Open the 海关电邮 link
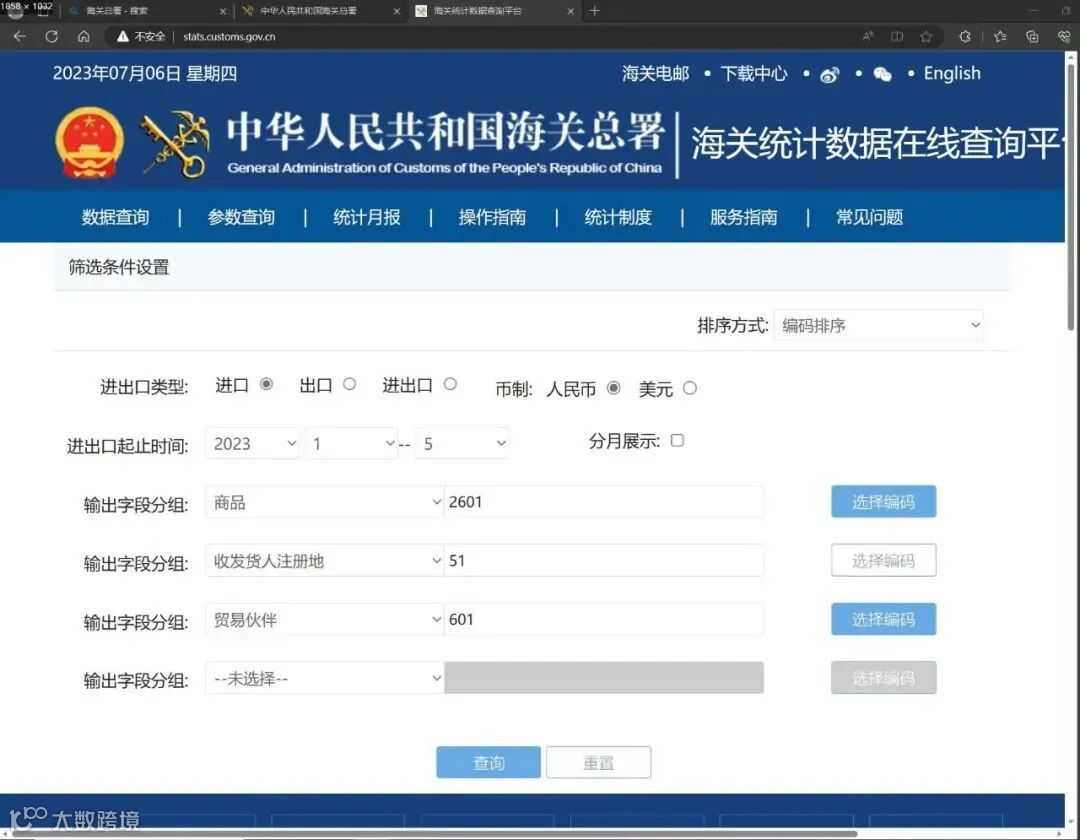Image resolution: width=1080 pixels, height=840 pixels. point(656,74)
